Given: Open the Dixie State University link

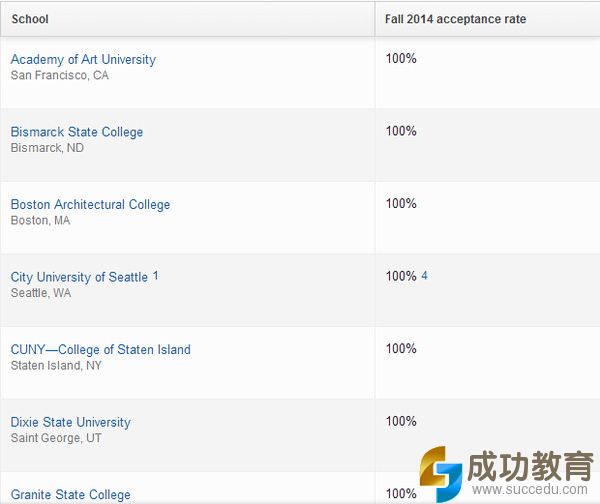Looking at the screenshot, I should (x=70, y=422).
